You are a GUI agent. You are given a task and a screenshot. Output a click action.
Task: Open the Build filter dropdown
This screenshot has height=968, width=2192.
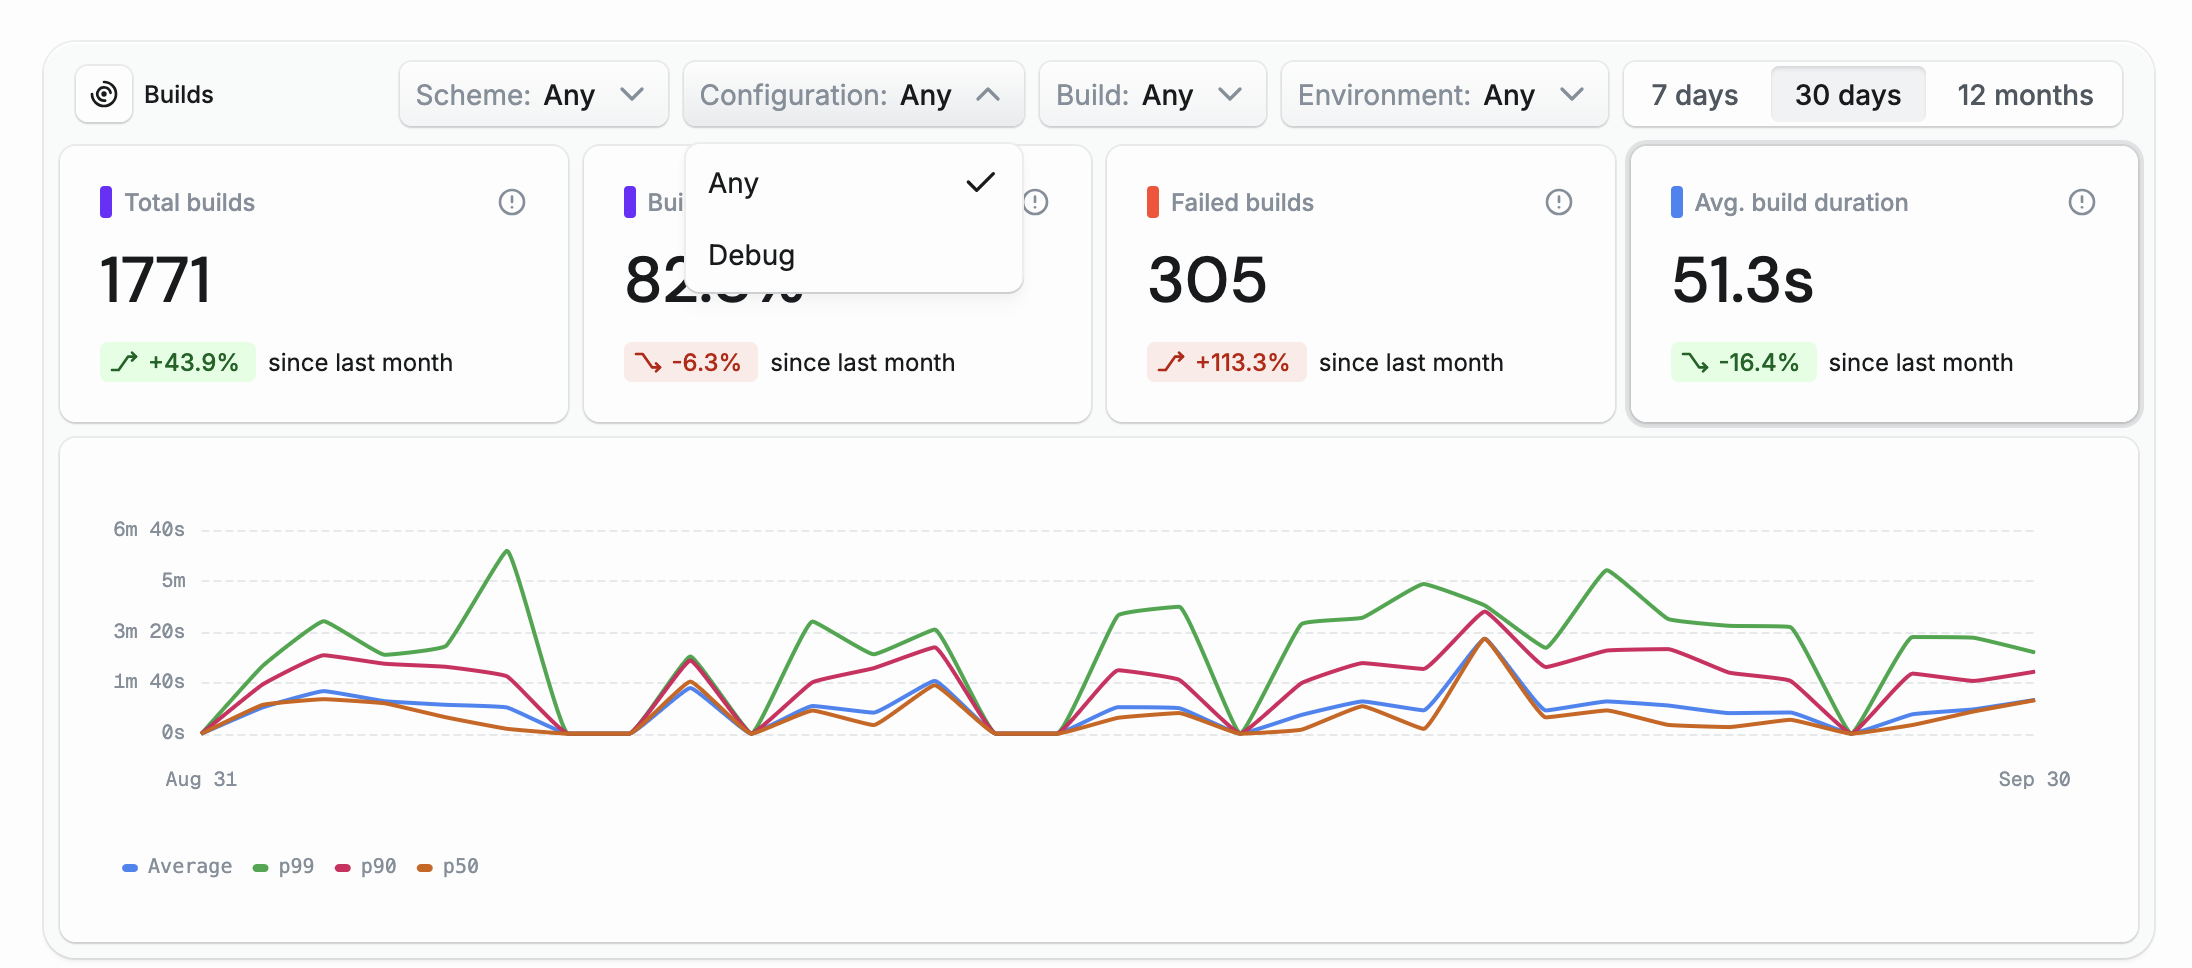pos(1152,95)
